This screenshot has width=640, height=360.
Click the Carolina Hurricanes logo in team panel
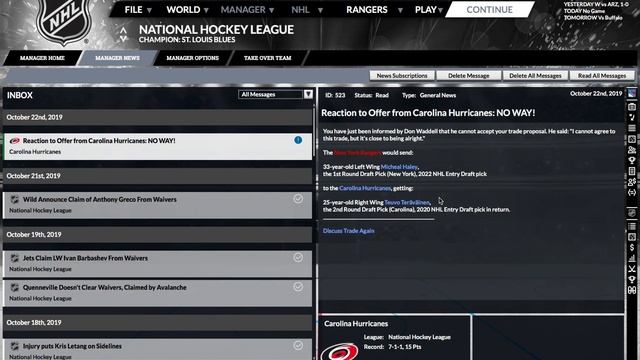[340, 352]
